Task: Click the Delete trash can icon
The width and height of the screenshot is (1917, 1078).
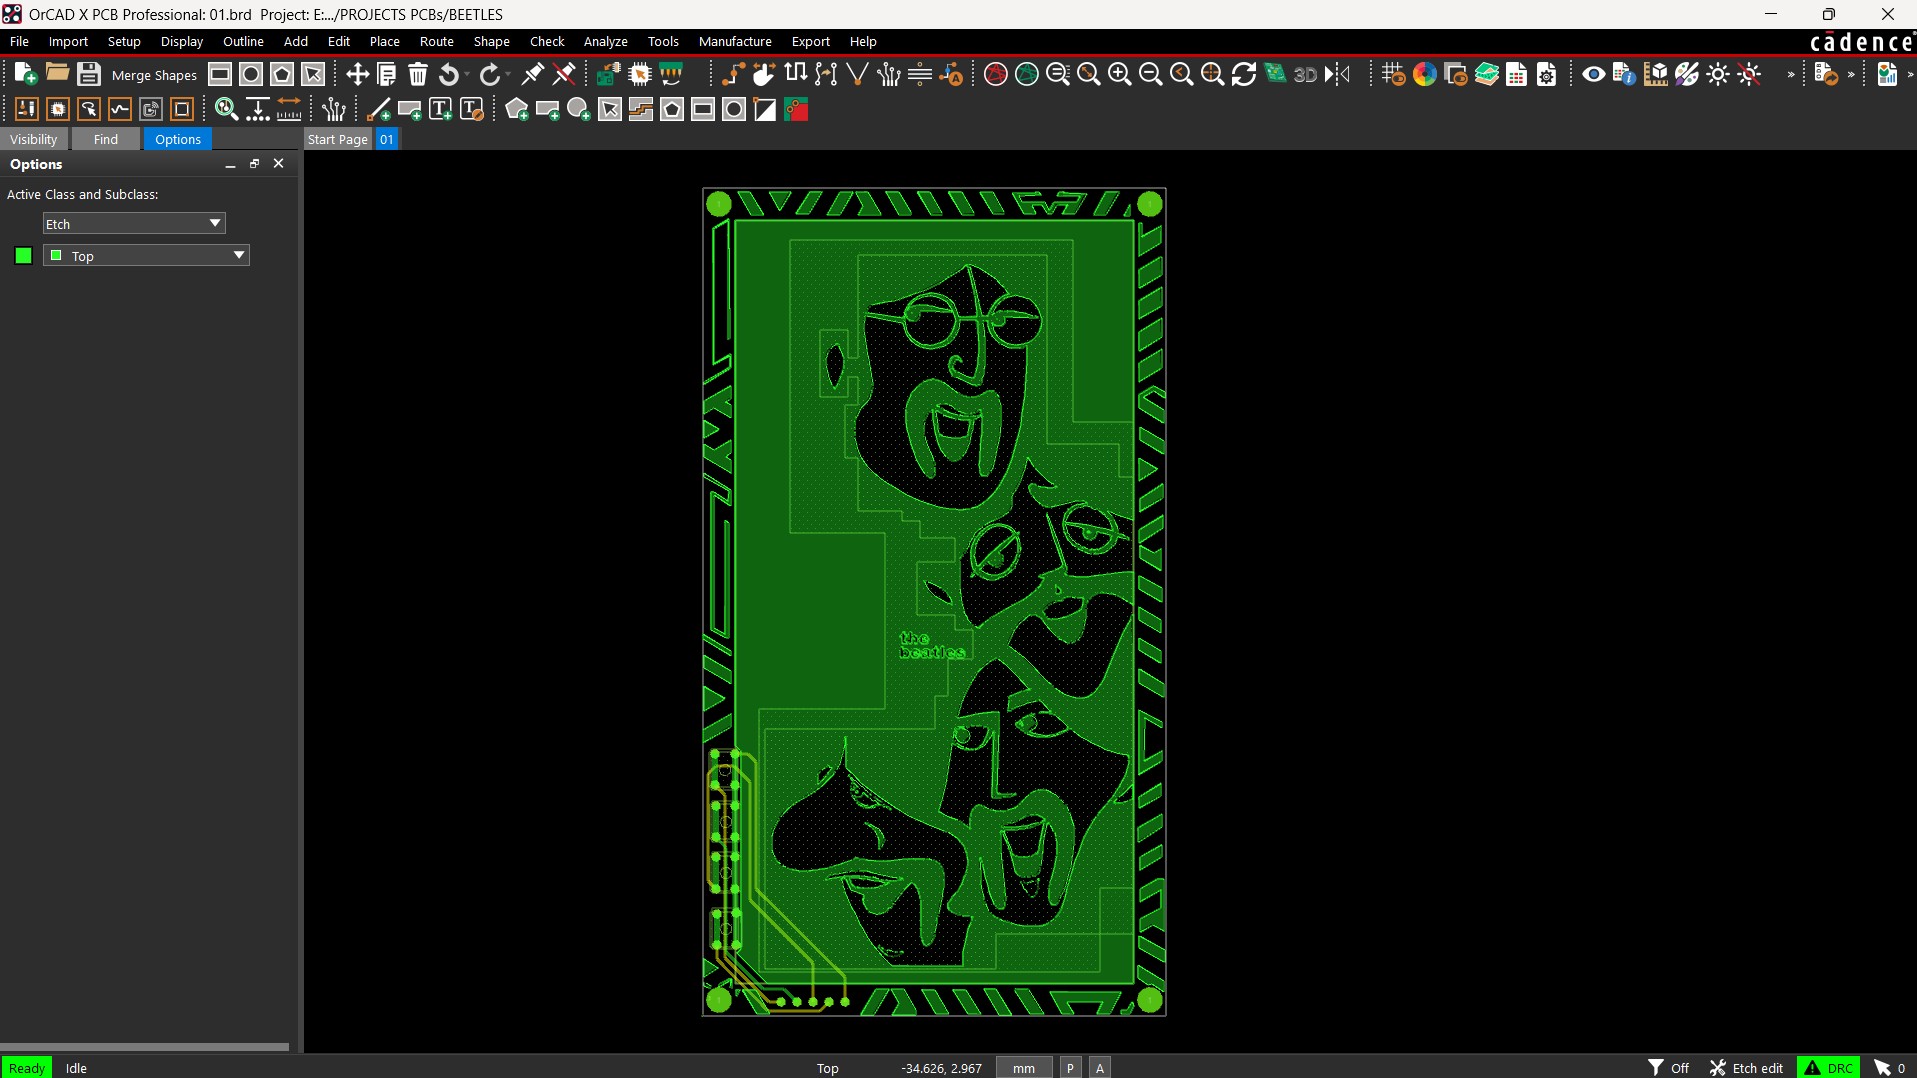Action: coord(418,74)
